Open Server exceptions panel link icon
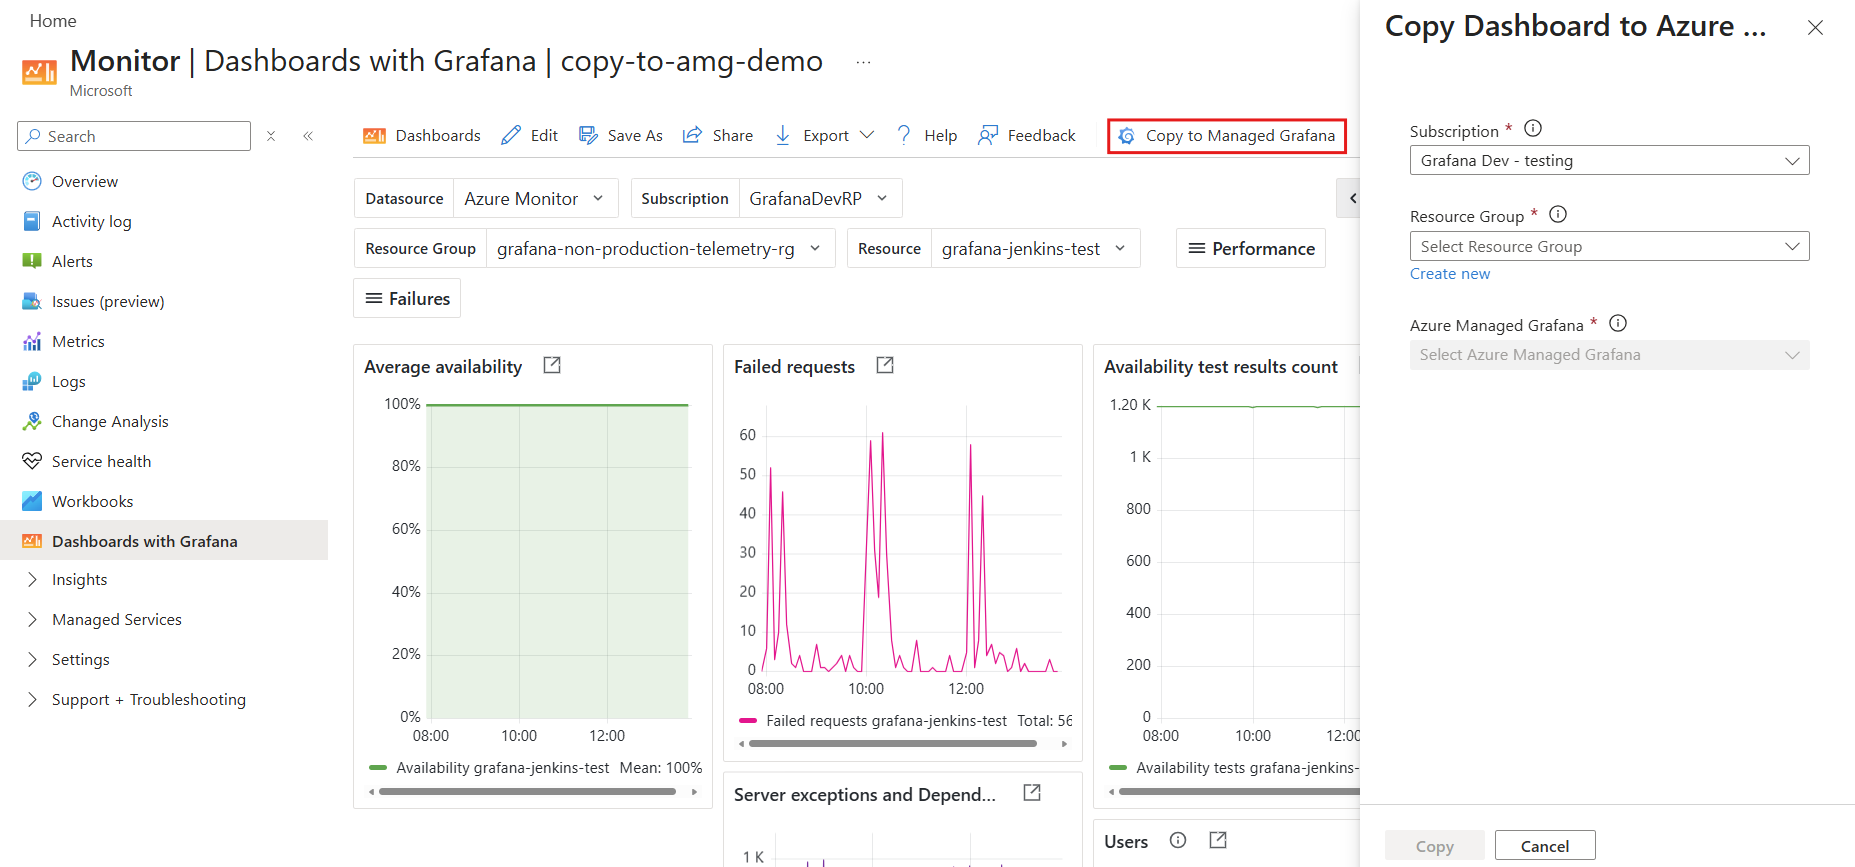This screenshot has height=867, width=1855. click(1032, 793)
